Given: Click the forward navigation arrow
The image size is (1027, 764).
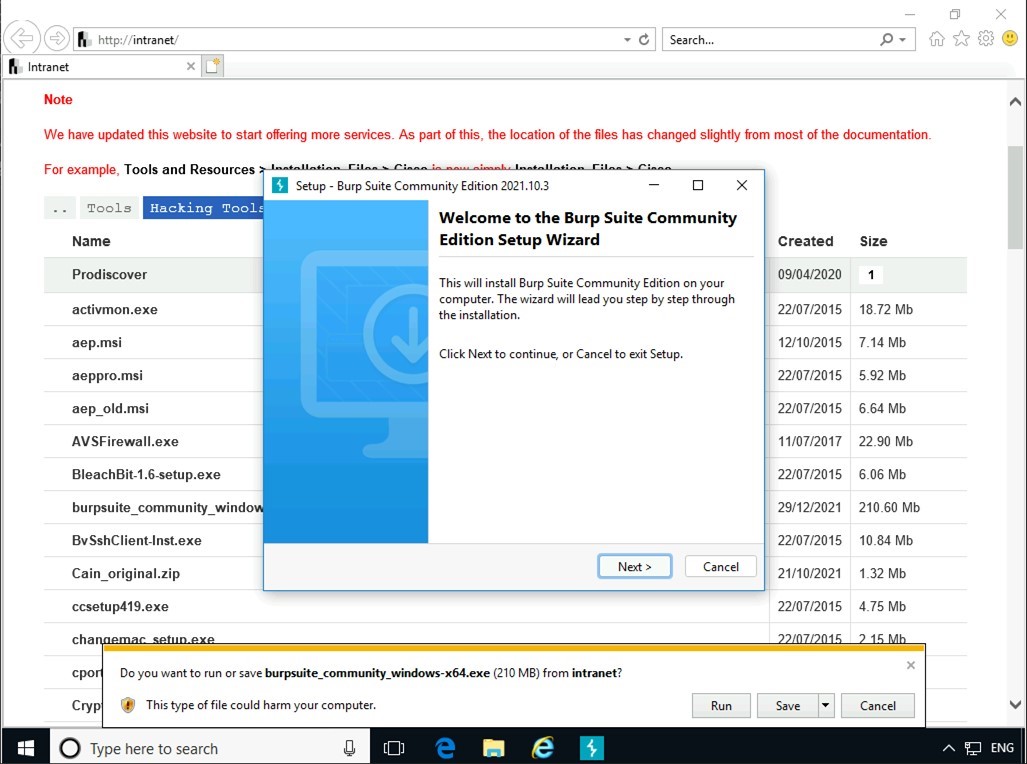Looking at the screenshot, I should pyautogui.click(x=57, y=38).
